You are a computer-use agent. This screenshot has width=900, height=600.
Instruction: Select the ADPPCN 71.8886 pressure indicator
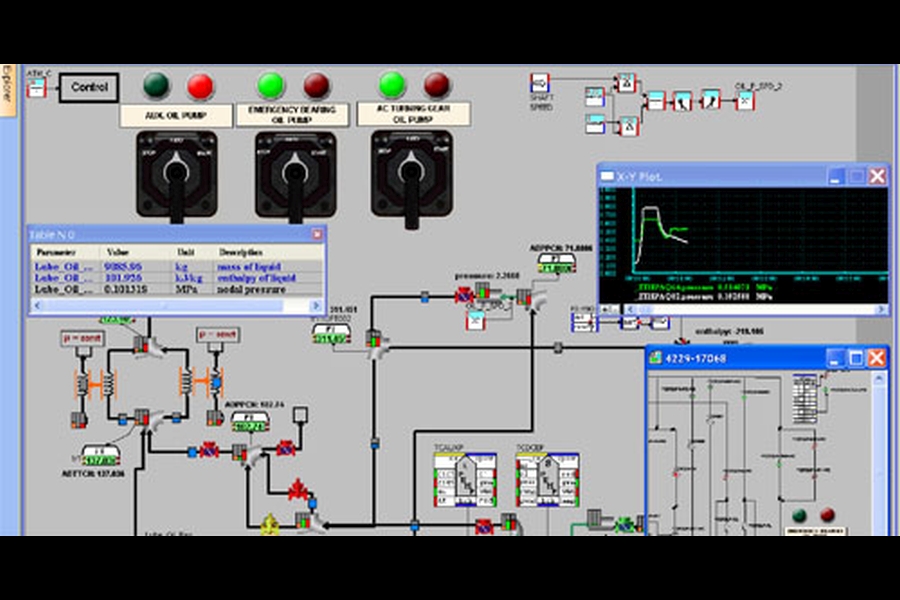tap(556, 264)
